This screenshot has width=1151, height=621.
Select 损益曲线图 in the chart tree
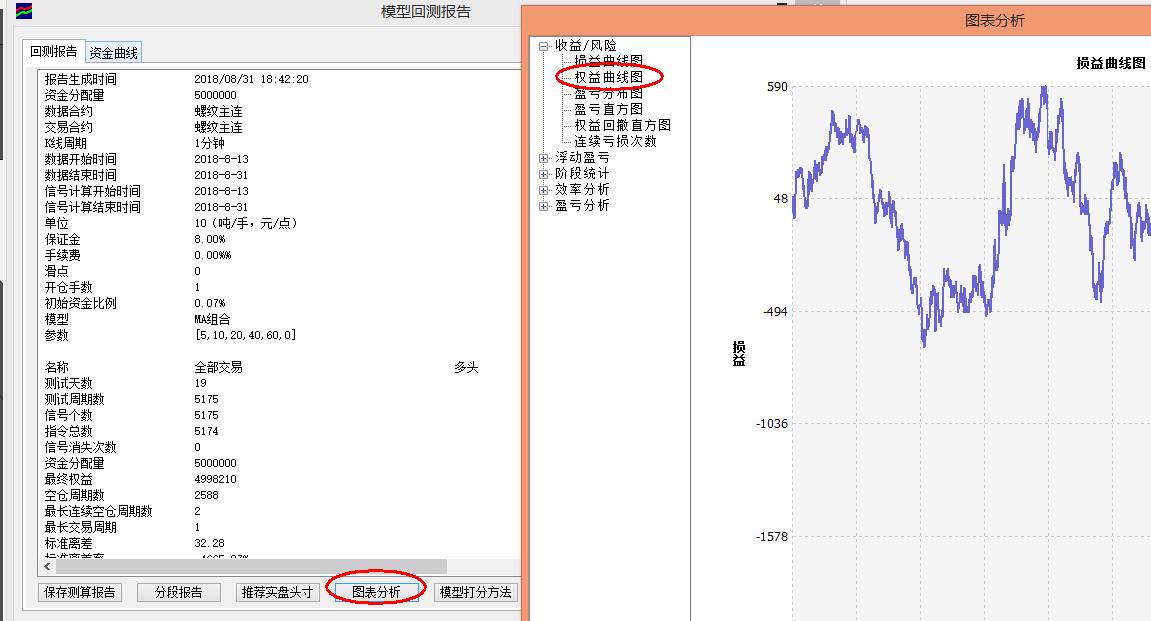[608, 62]
